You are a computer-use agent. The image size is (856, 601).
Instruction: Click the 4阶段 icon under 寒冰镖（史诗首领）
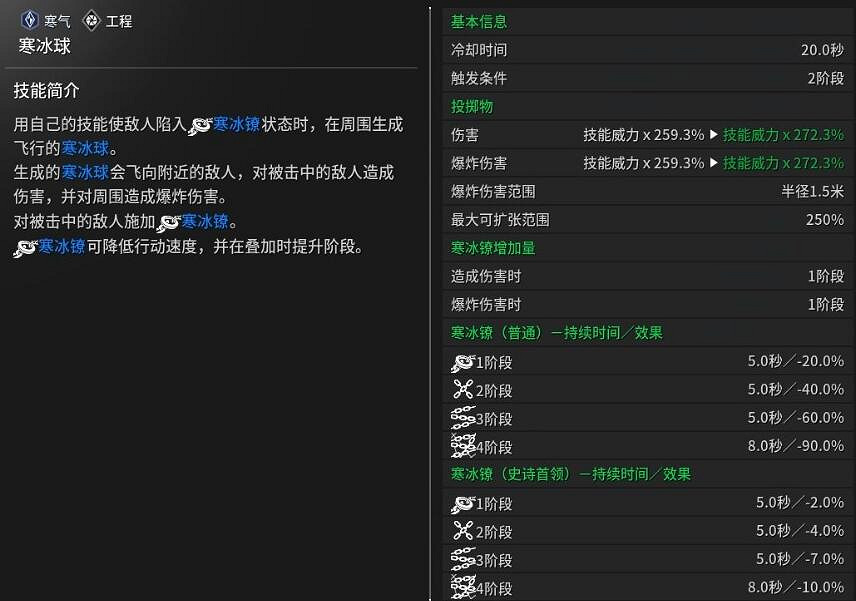pyautogui.click(x=463, y=588)
